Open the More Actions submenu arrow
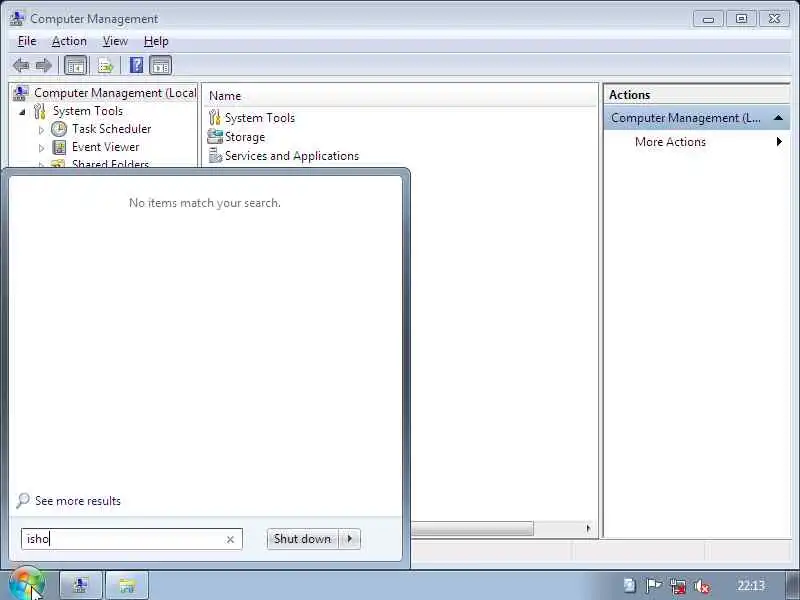Screen dimensions: 800x600 pos(779,141)
